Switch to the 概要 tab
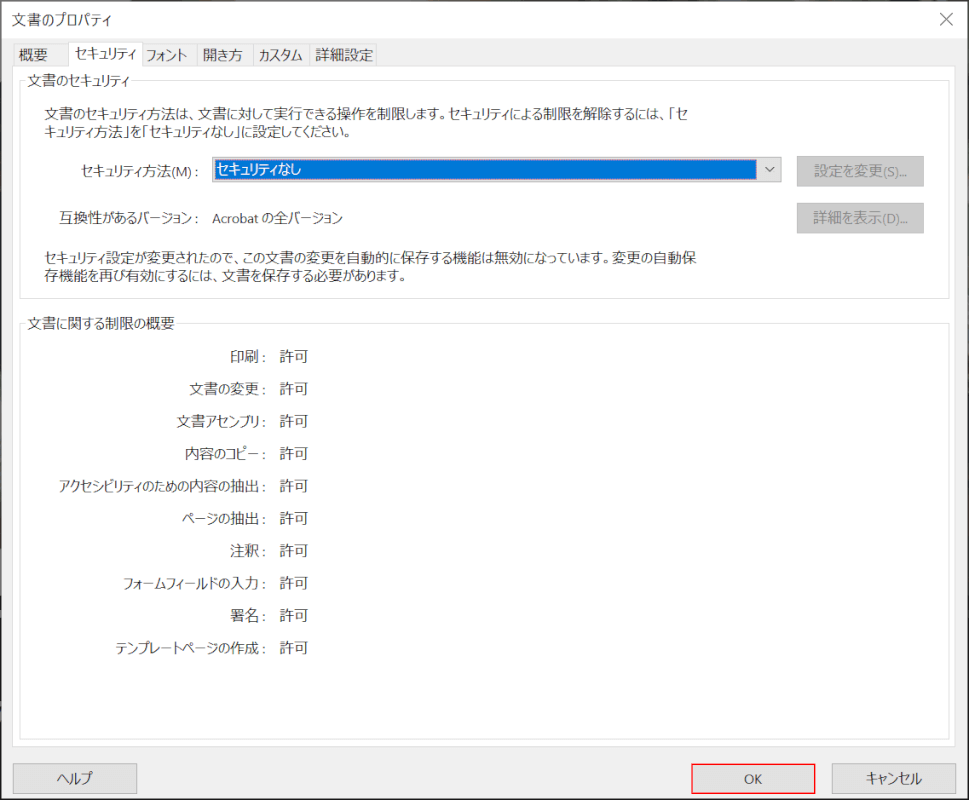Screen dimensions: 969x800 (x=33, y=56)
